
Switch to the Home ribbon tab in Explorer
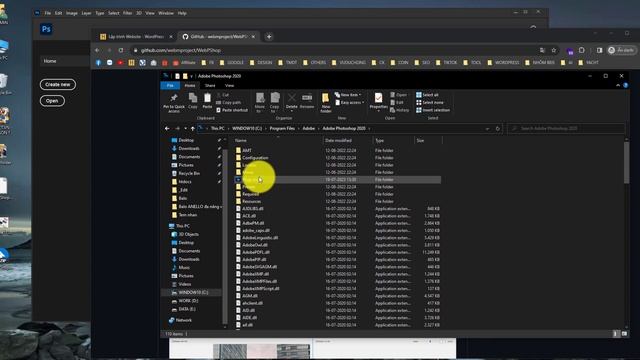pyautogui.click(x=190, y=85)
